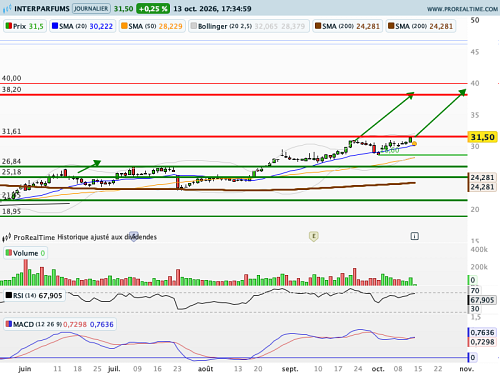500x375 pixels.
Task: Click the chart logo icon beside INTERPARFUMS
Action: click(7, 8)
